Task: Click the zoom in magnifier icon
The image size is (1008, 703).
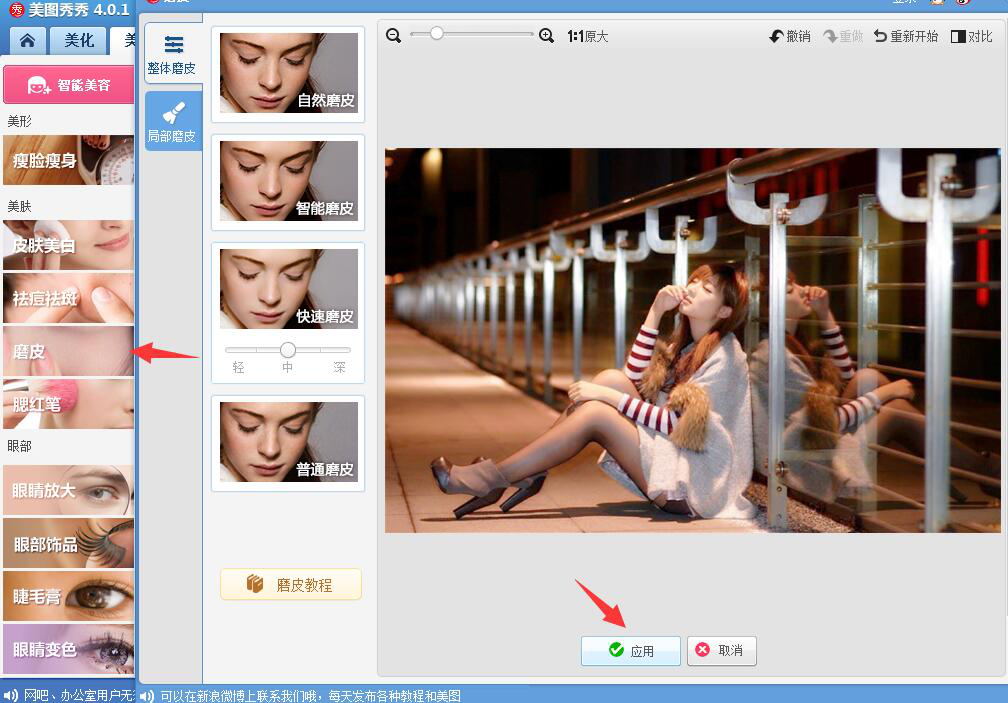Action: [546, 35]
